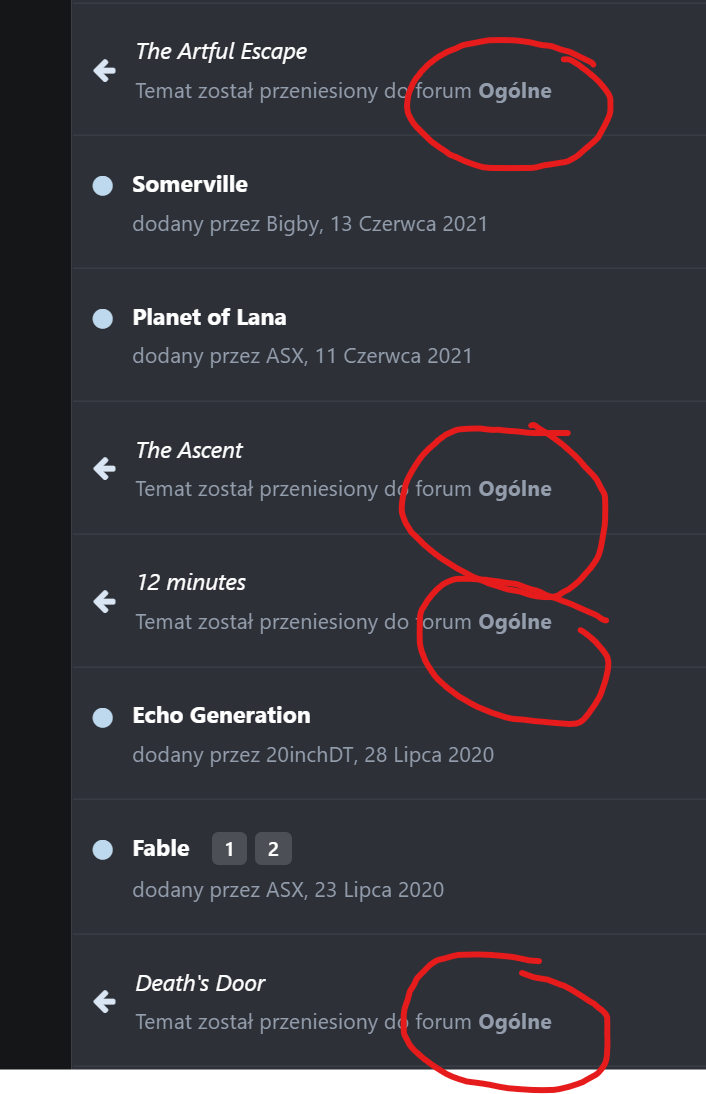Open The Artful Escape topic
The image size is (706, 1094).
pos(221,52)
